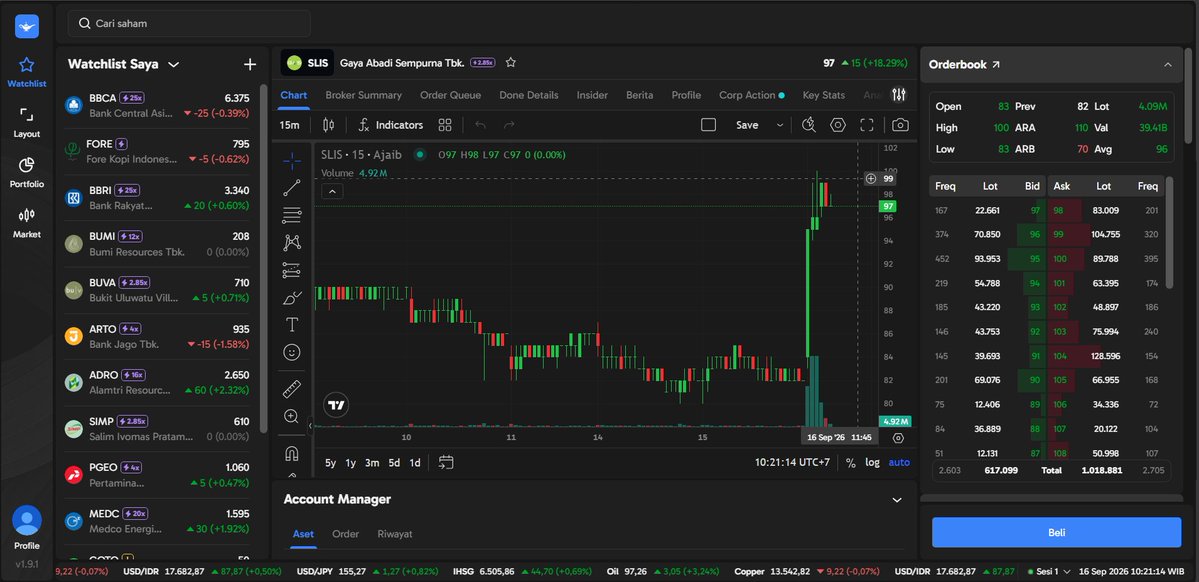1199x582 pixels.
Task: Switch to the Riwayat tab
Action: (x=395, y=534)
